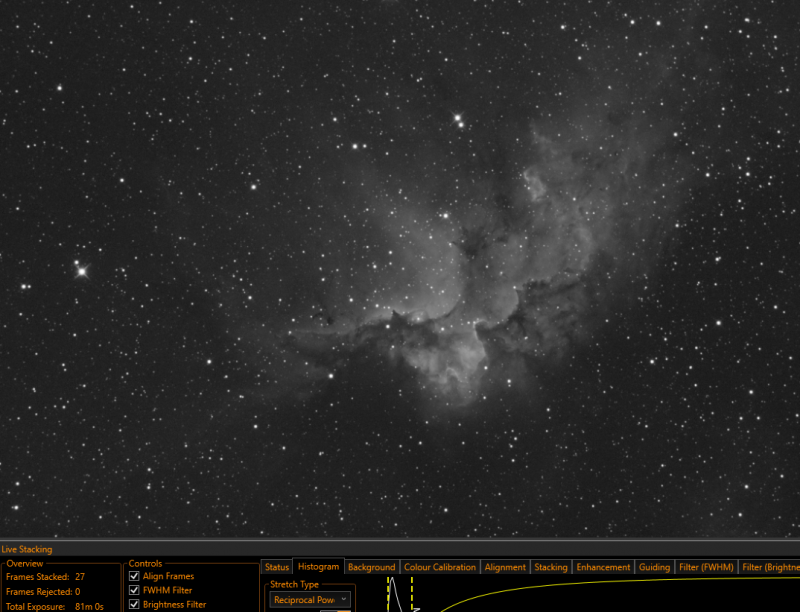Screen dimensions: 800x612
Task: Click the left yellow dashed histogram marker
Action: point(388,594)
